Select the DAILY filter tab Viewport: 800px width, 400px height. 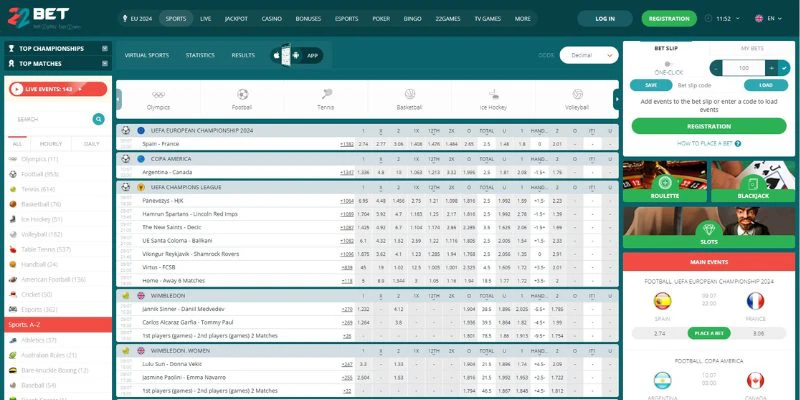coord(92,144)
